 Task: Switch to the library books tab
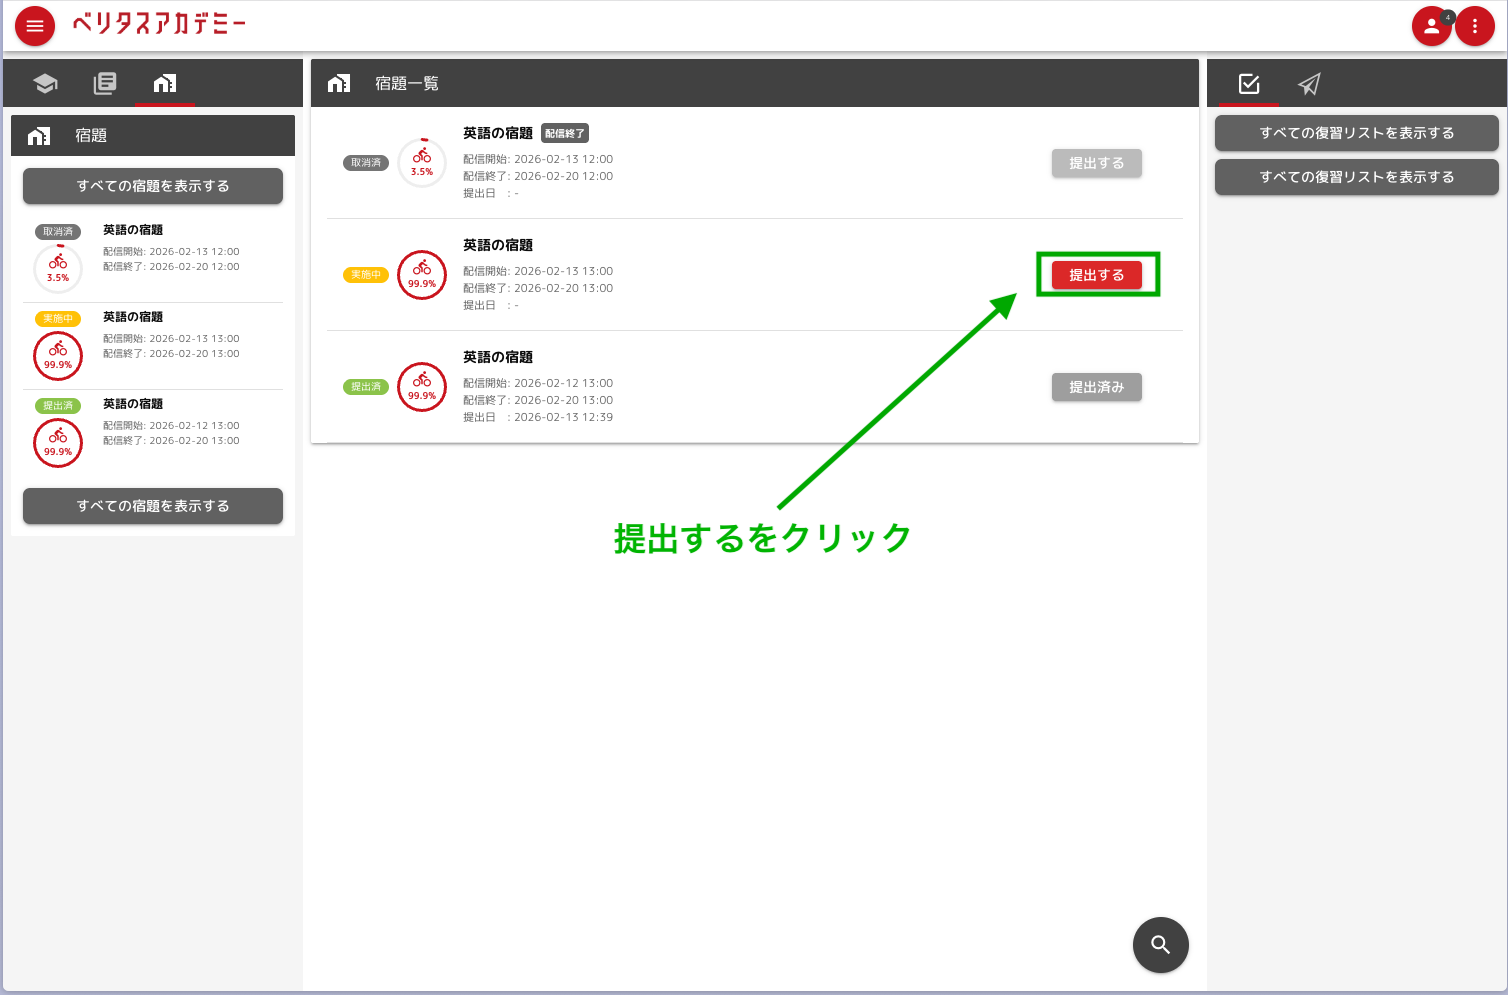point(105,84)
